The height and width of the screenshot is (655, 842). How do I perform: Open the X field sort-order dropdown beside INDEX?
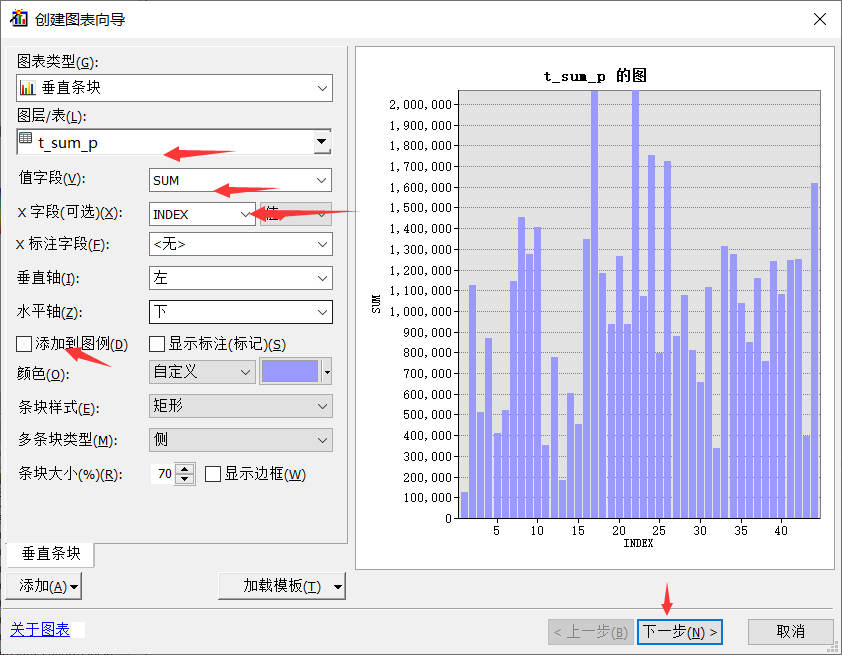(295, 214)
